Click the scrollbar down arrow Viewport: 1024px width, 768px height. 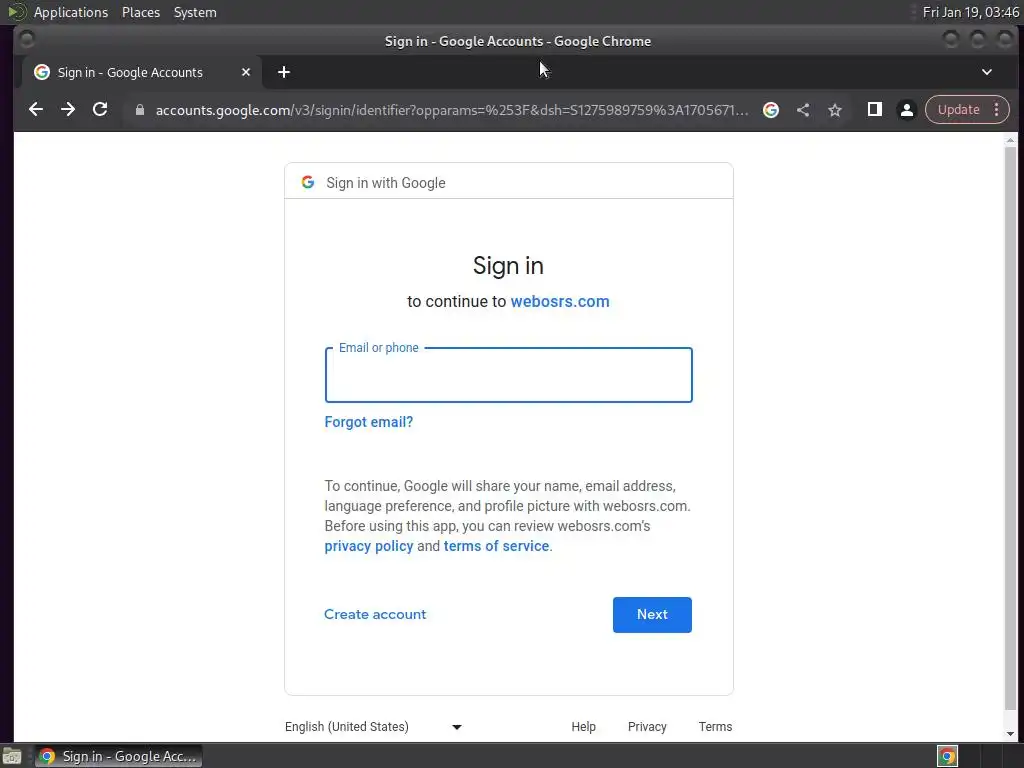pos(1010,733)
